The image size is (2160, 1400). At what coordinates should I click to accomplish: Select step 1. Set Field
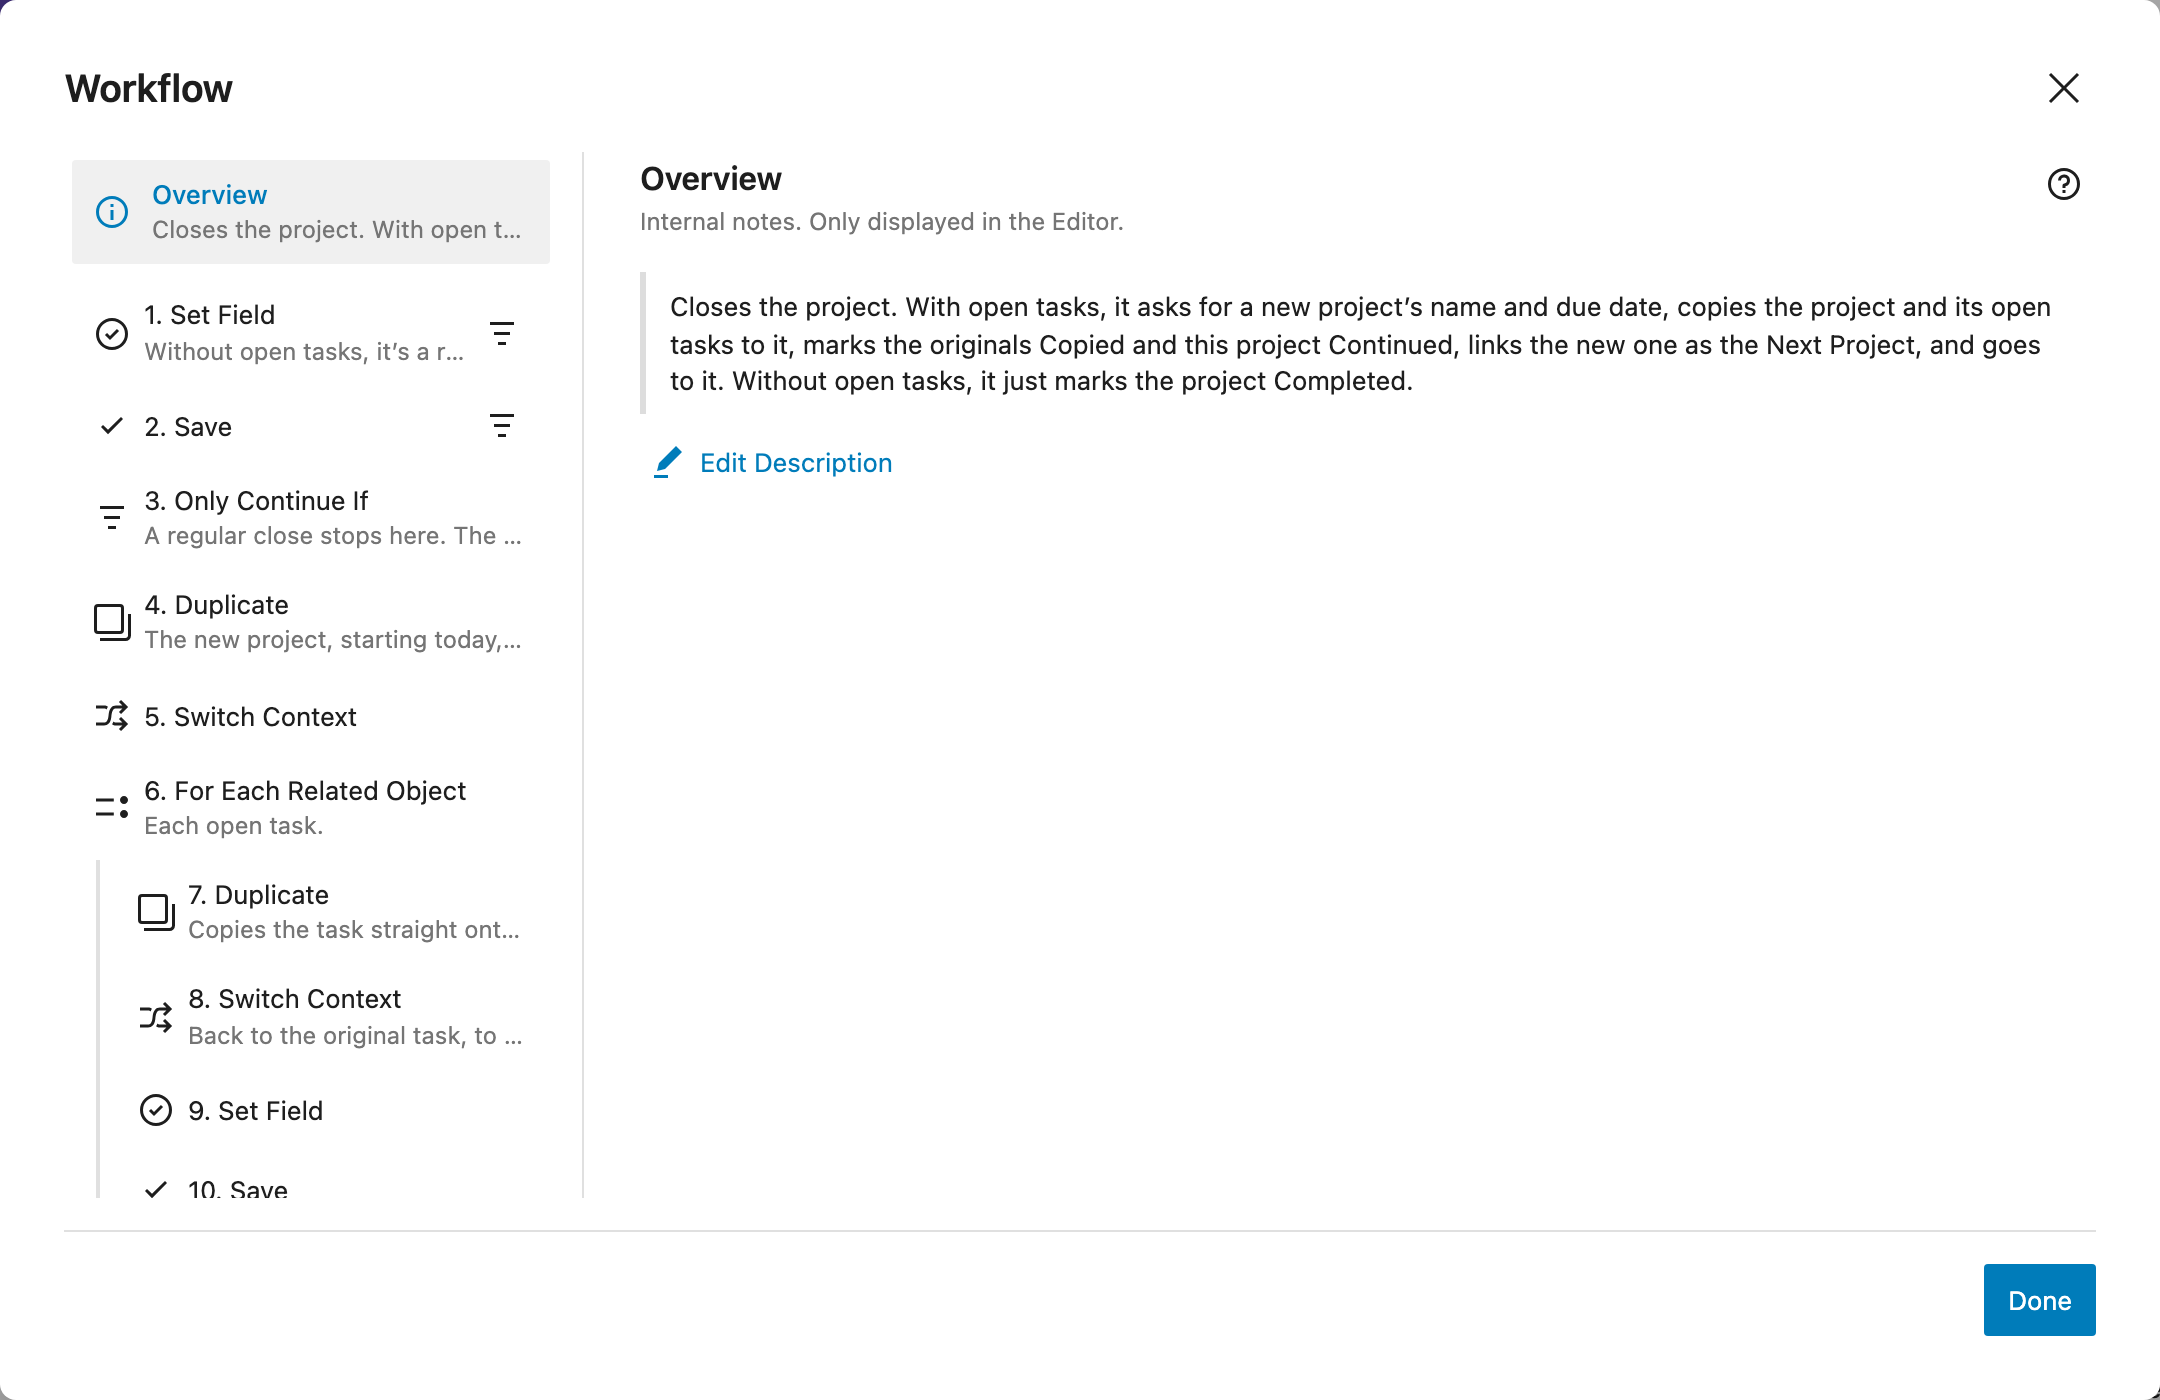pos(311,333)
